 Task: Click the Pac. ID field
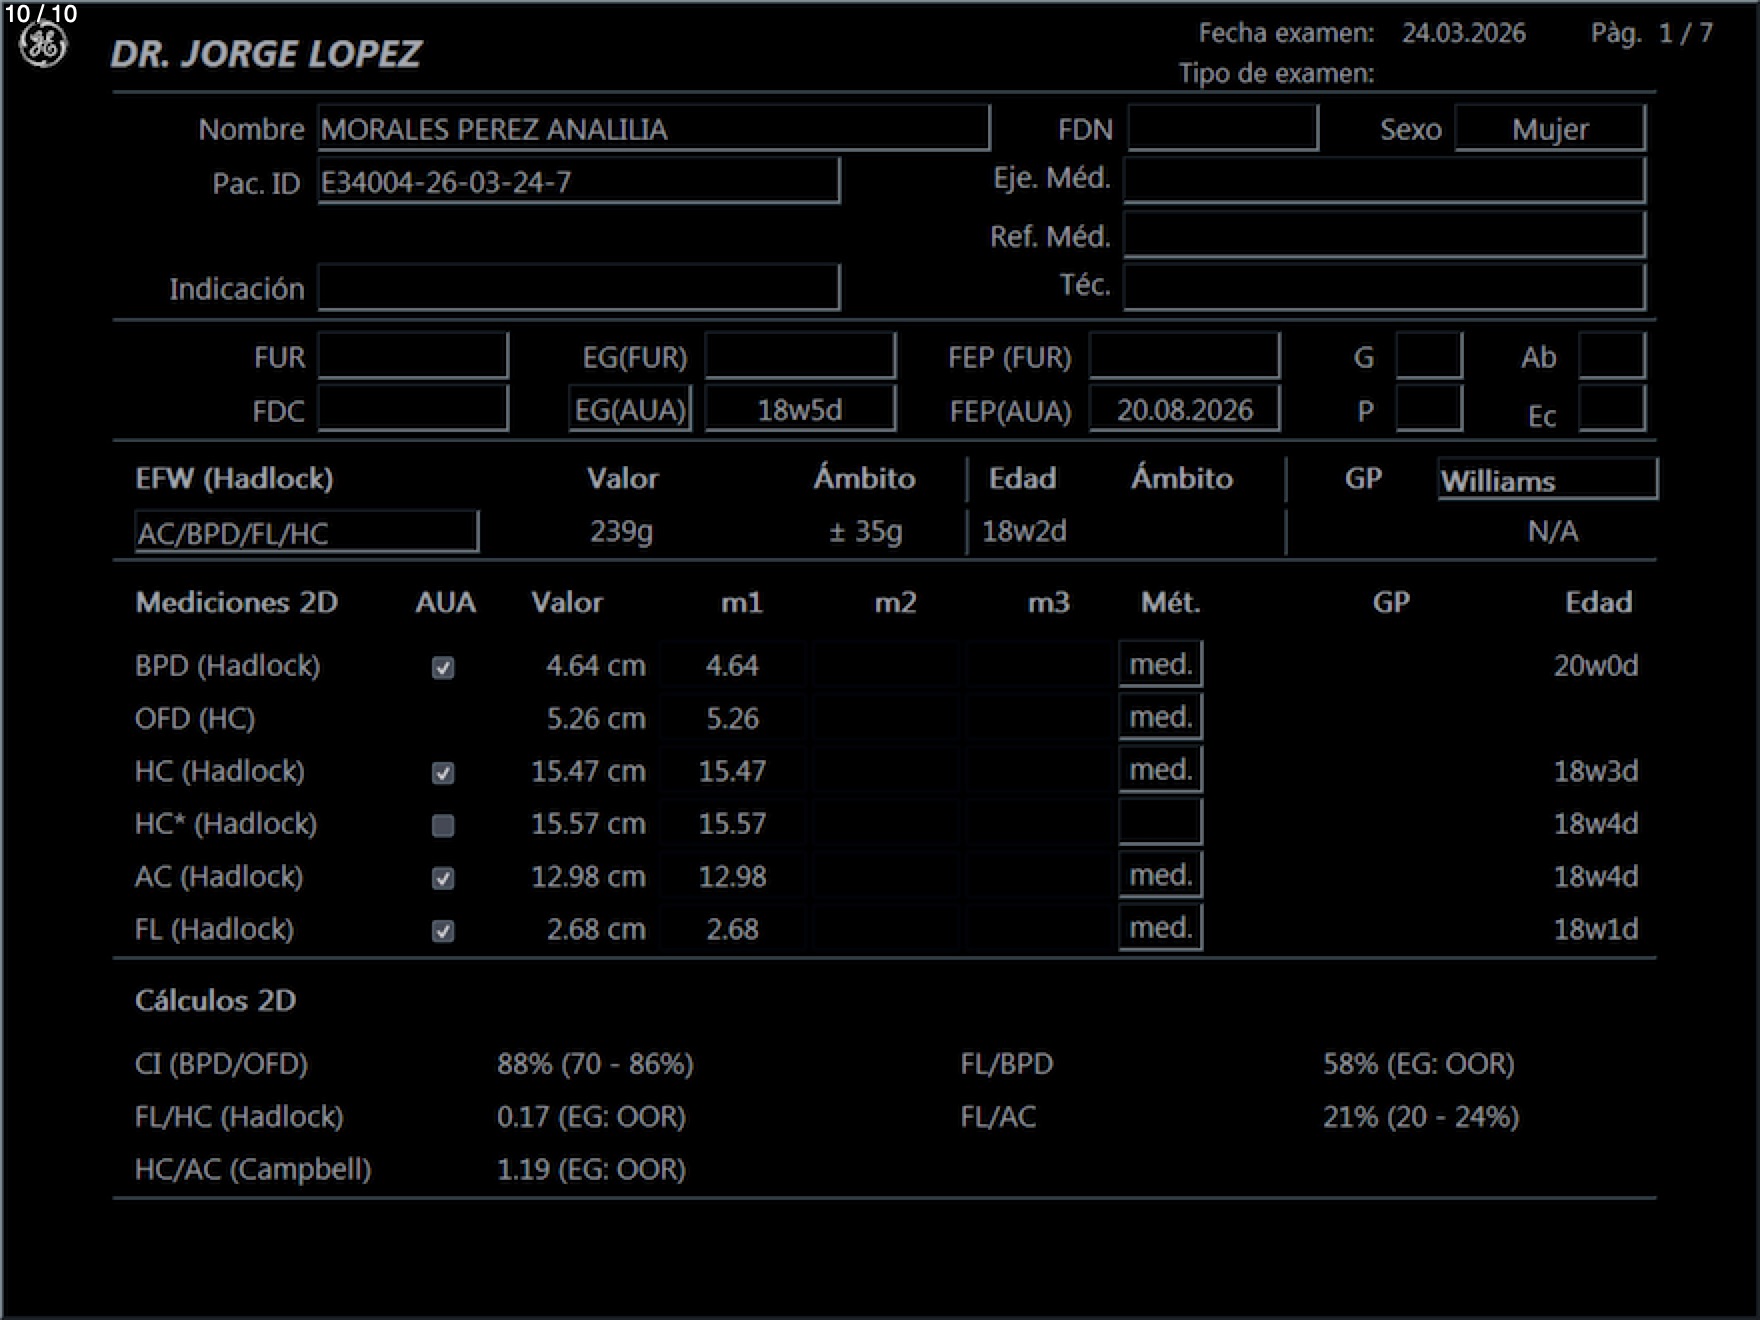click(578, 182)
